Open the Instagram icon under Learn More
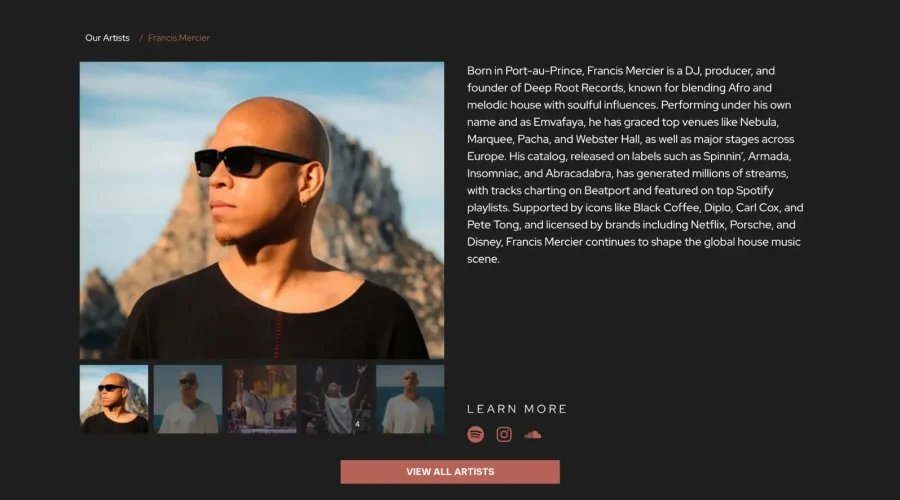The height and width of the screenshot is (500, 900). coord(504,435)
